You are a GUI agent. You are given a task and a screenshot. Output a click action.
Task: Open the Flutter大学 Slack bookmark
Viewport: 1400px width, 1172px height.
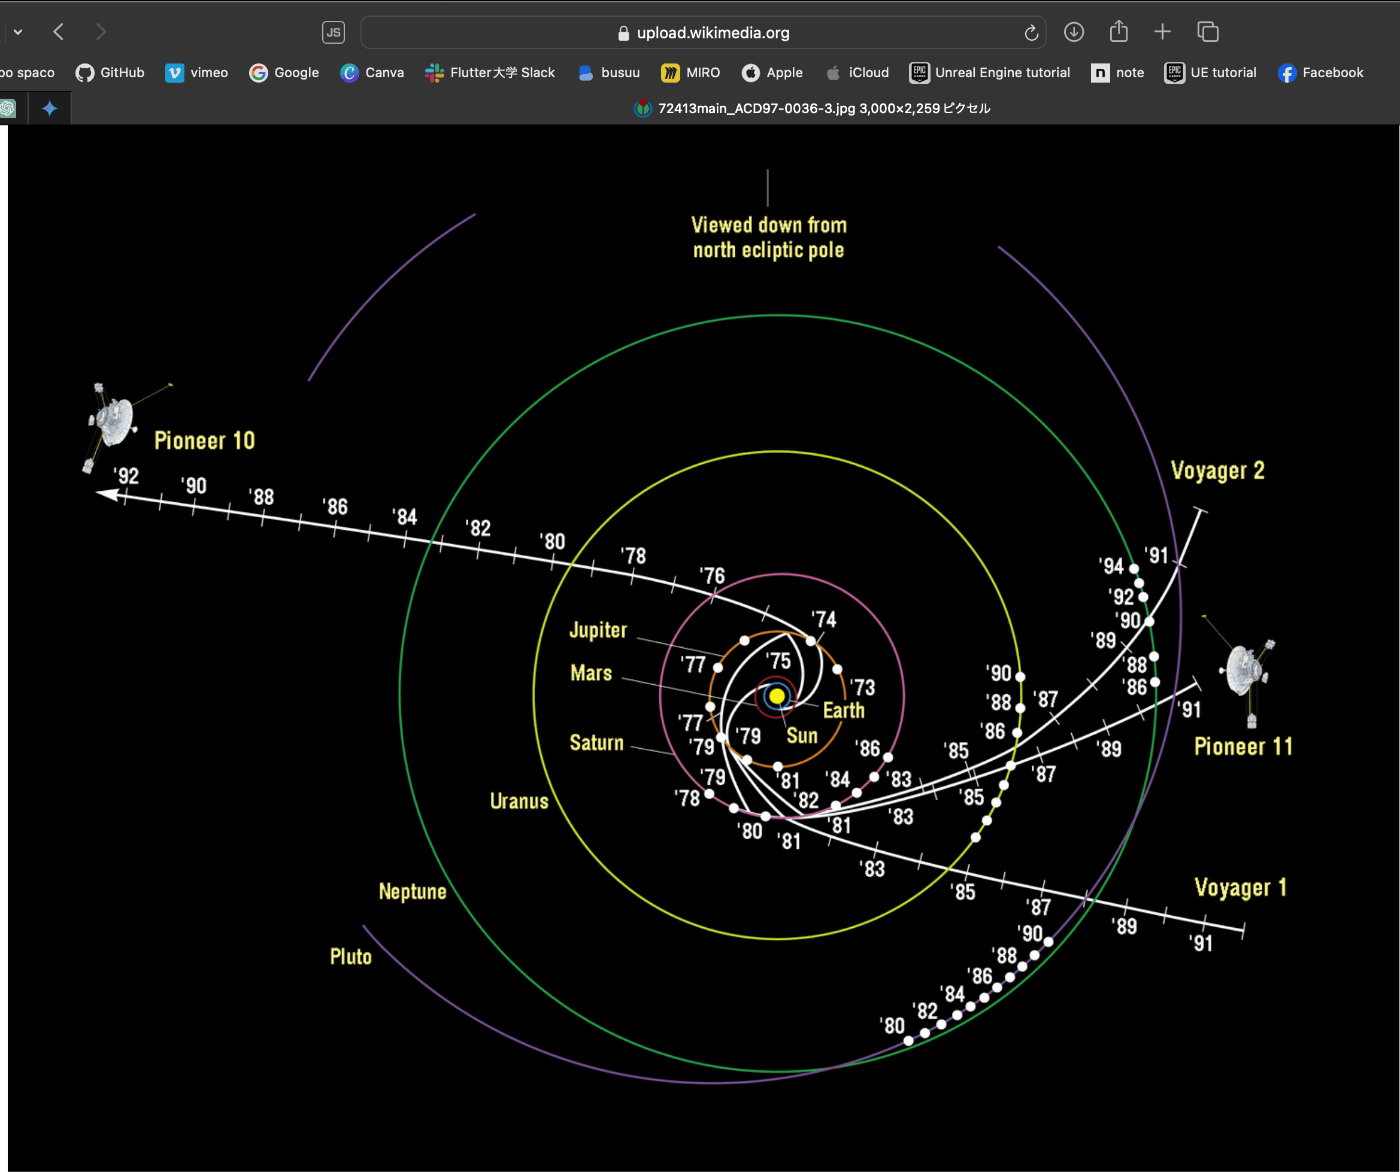[x=490, y=72]
